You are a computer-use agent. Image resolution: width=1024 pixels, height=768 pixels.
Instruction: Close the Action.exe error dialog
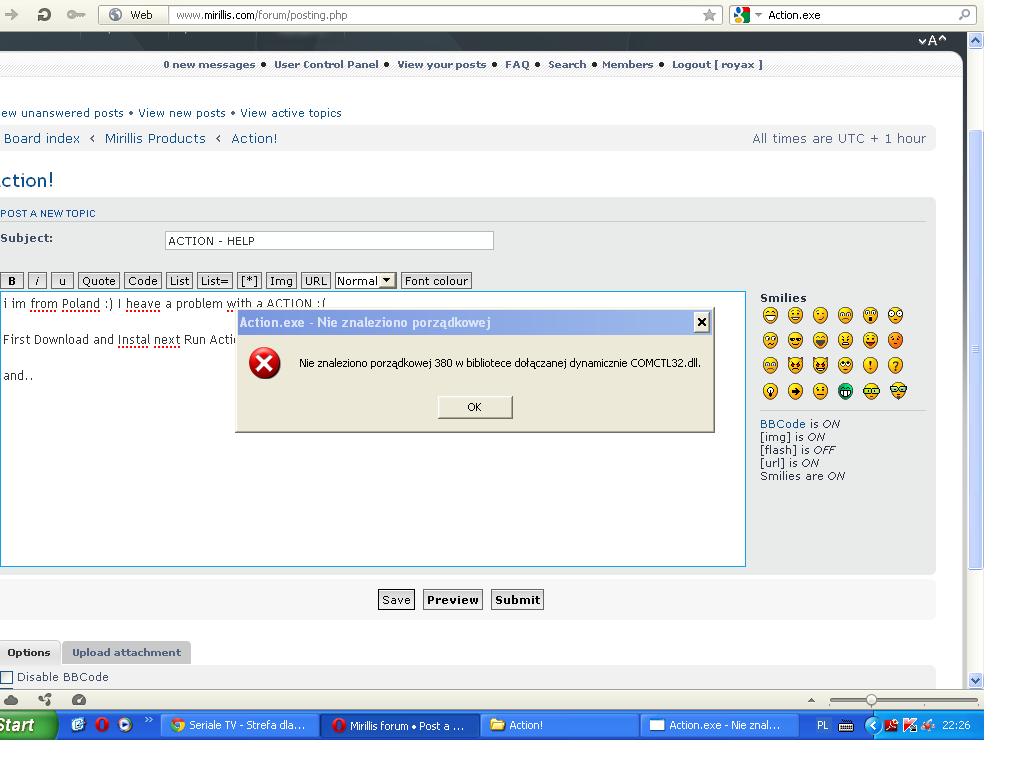pyautogui.click(x=701, y=322)
